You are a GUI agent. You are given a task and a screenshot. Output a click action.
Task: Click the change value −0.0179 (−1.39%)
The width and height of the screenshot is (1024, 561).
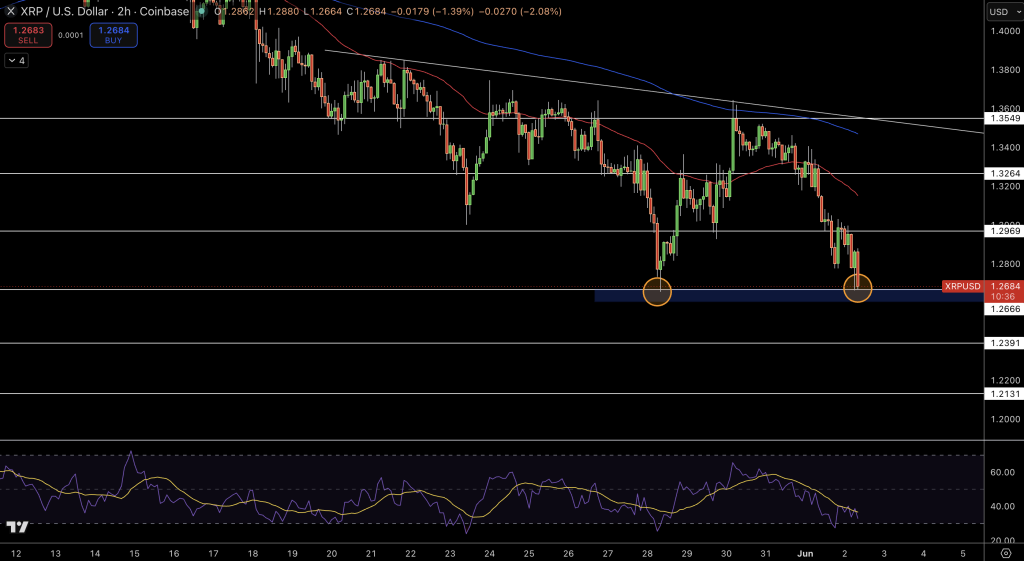point(432,11)
